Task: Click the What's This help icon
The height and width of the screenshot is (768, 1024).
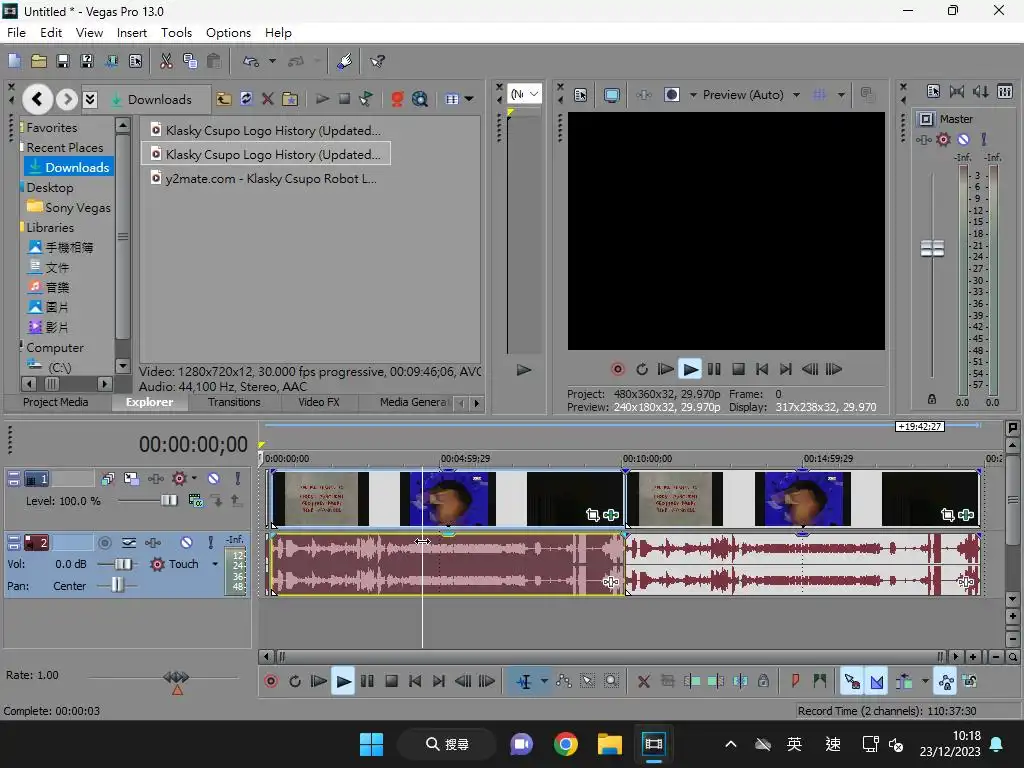Action: tap(377, 61)
